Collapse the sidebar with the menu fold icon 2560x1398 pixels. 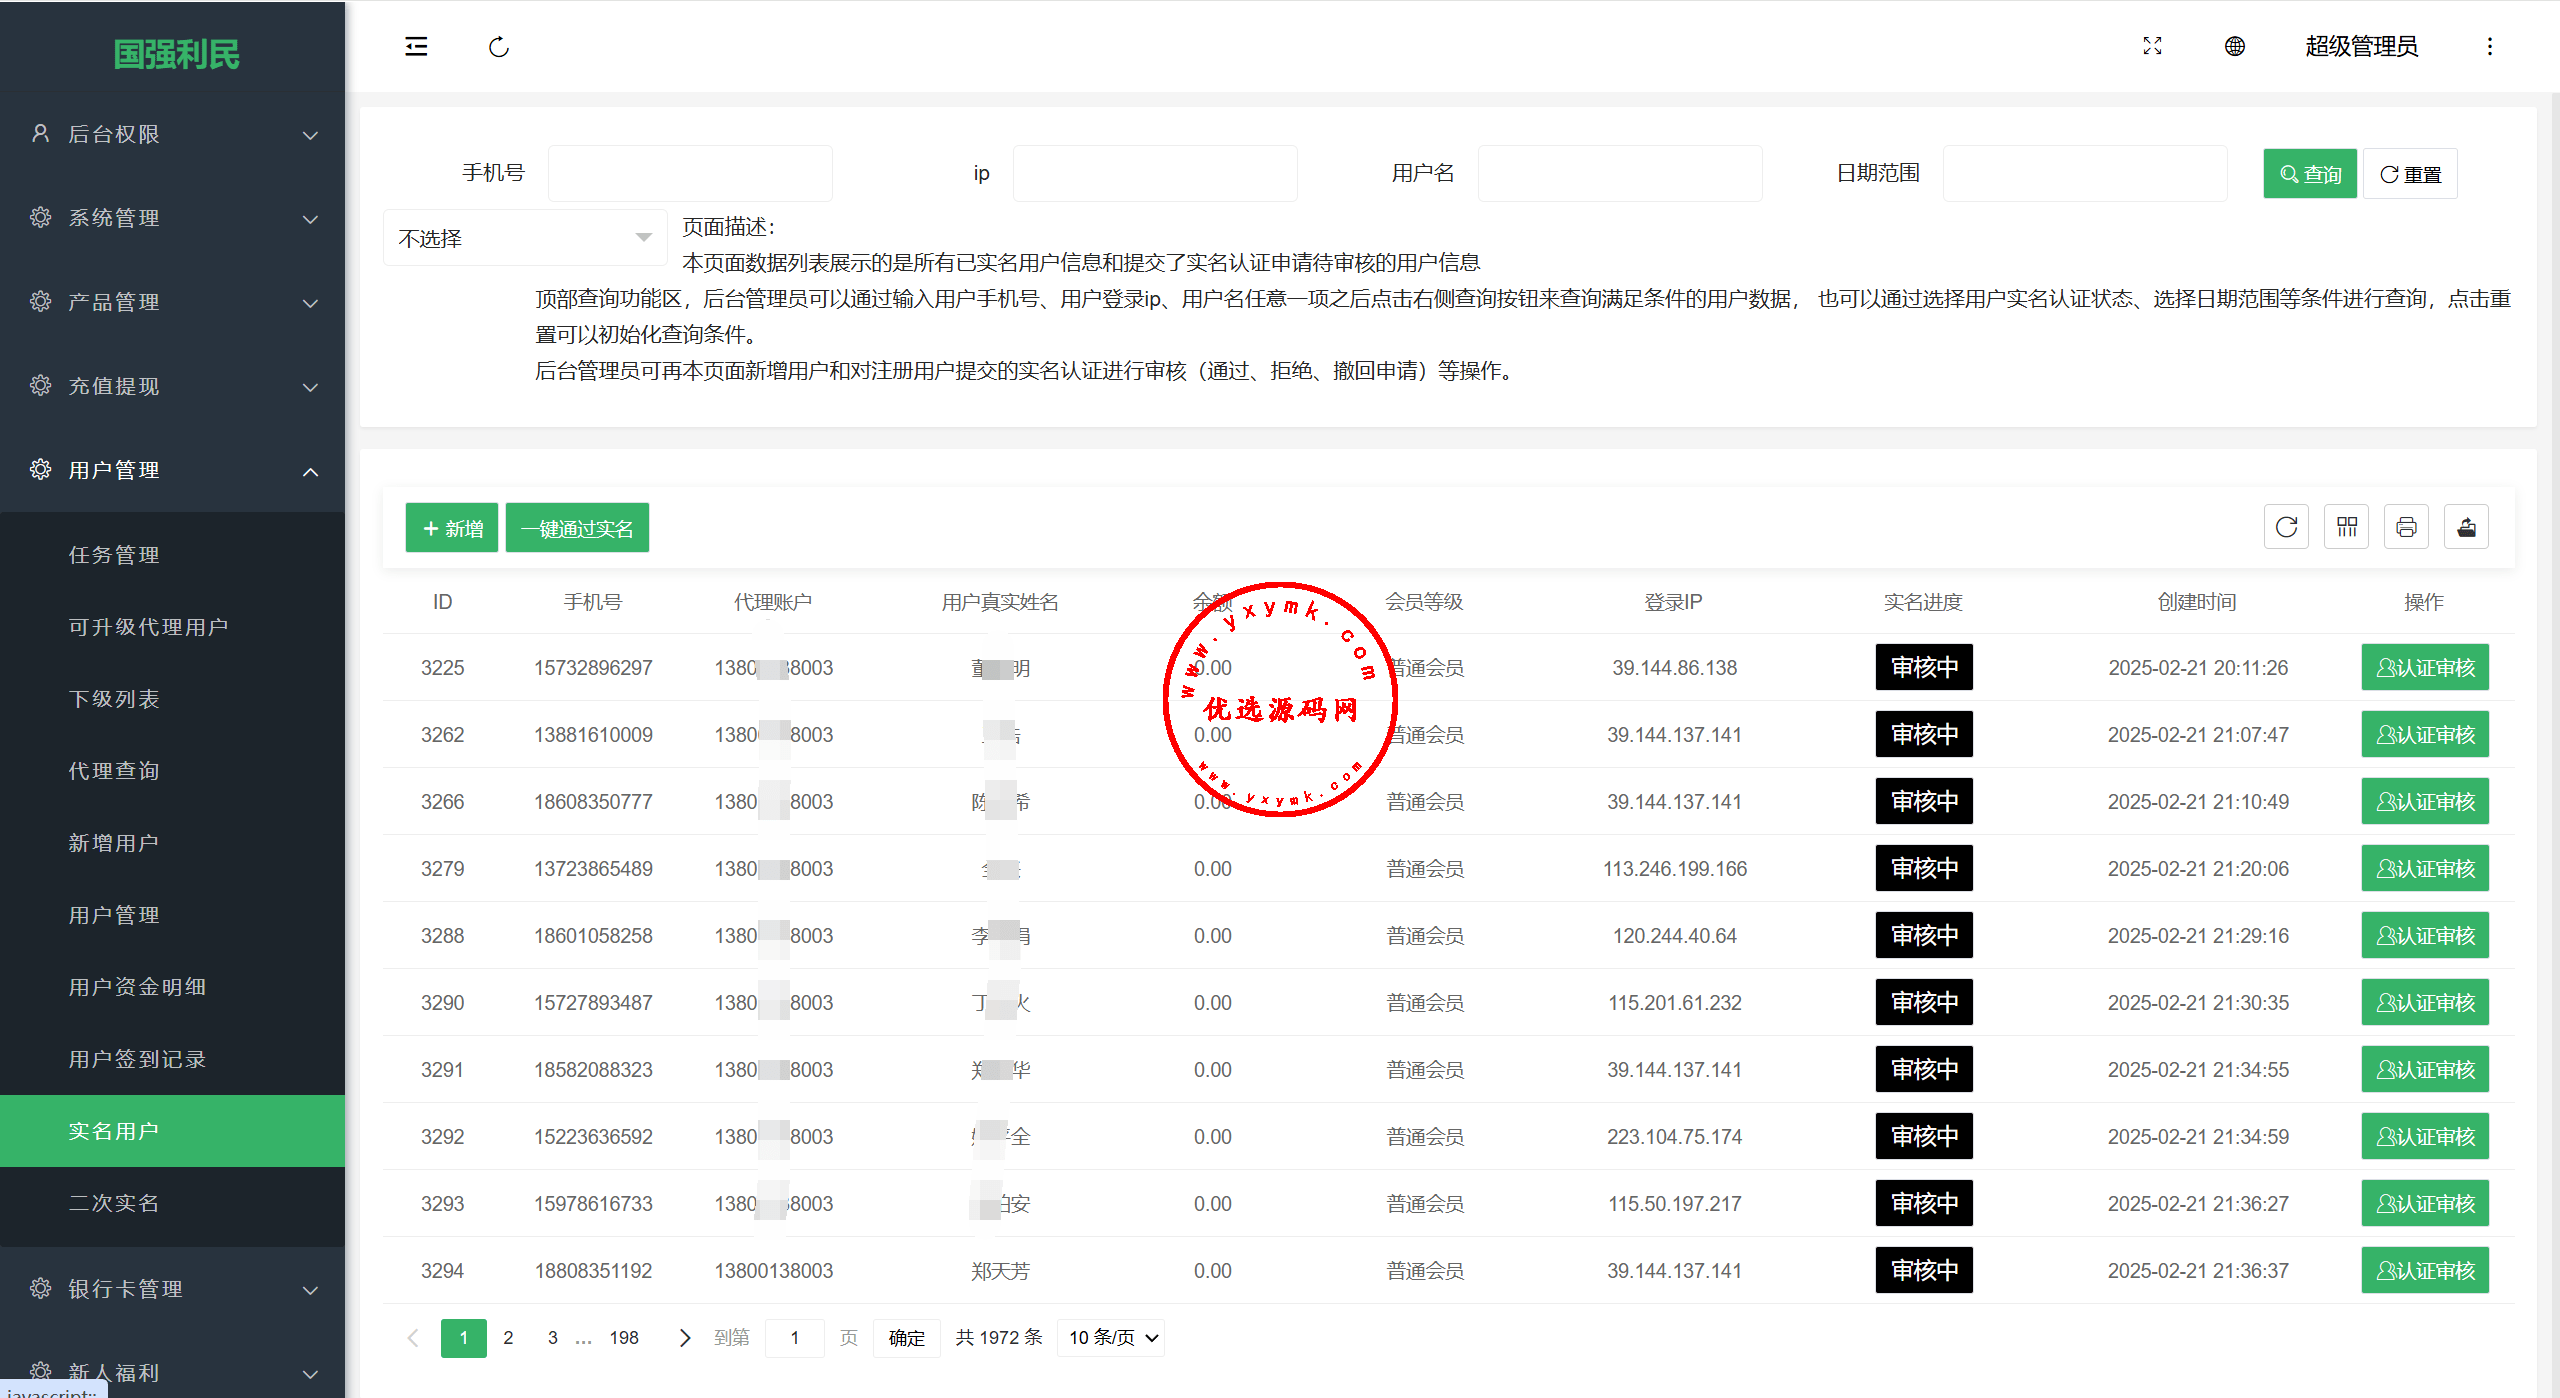[416, 47]
